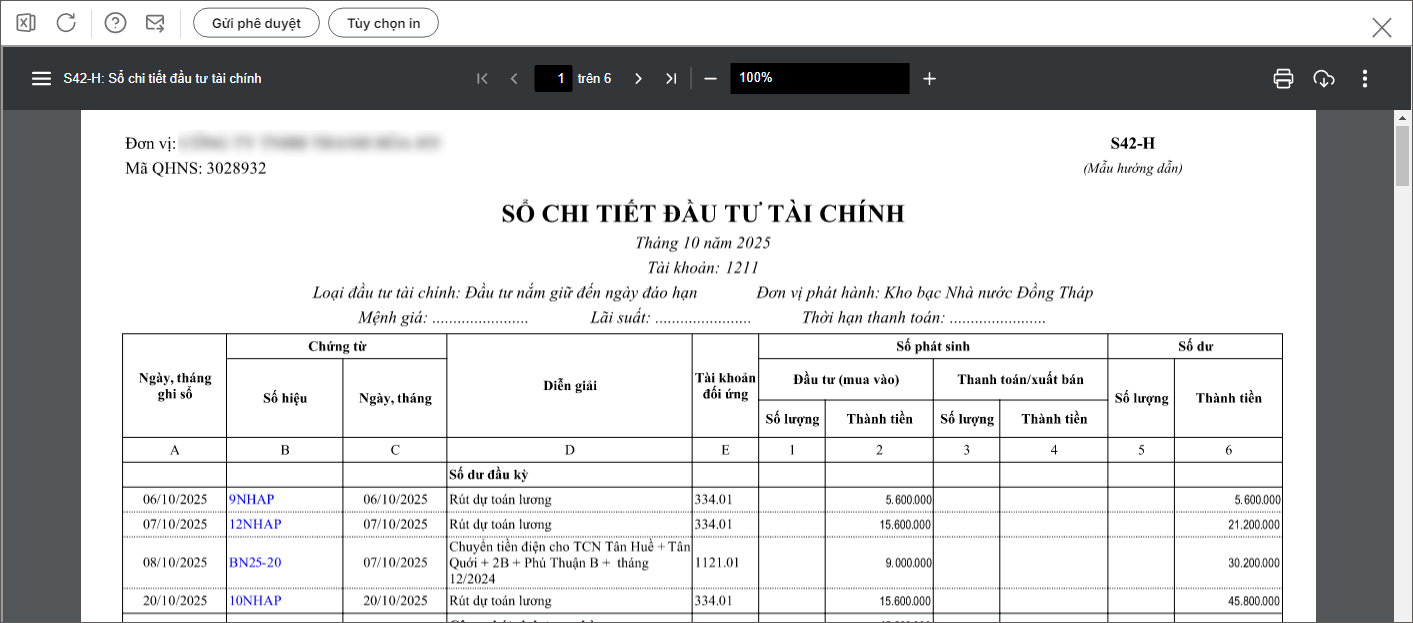Open more options three-dot menu

click(x=1365, y=78)
